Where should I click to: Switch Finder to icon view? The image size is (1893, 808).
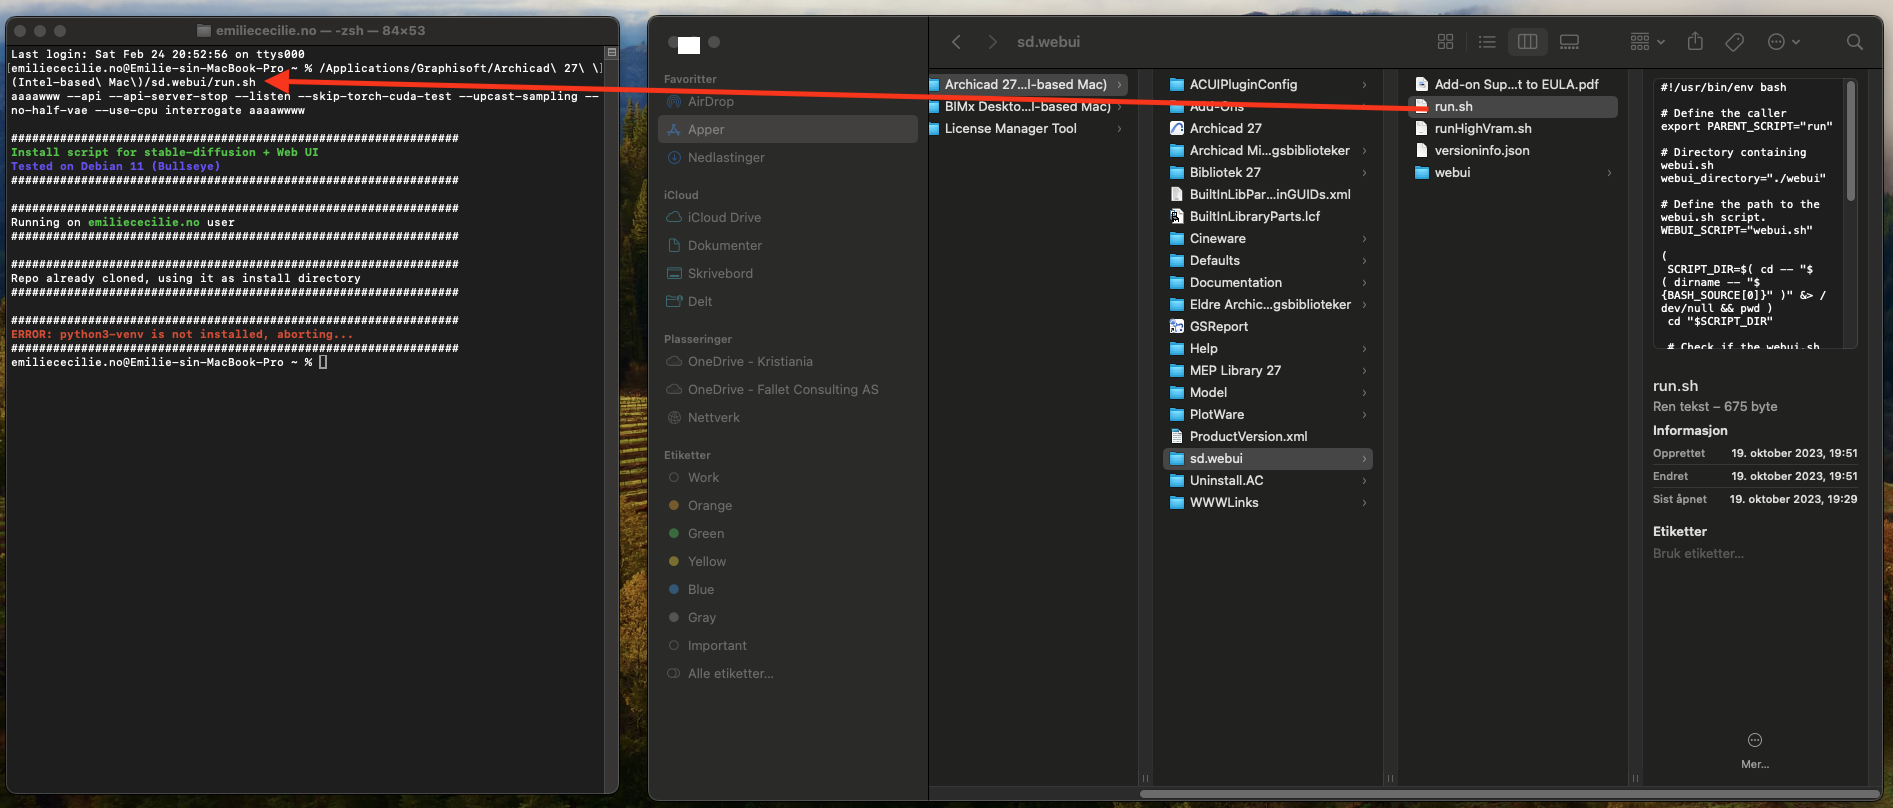(x=1445, y=42)
